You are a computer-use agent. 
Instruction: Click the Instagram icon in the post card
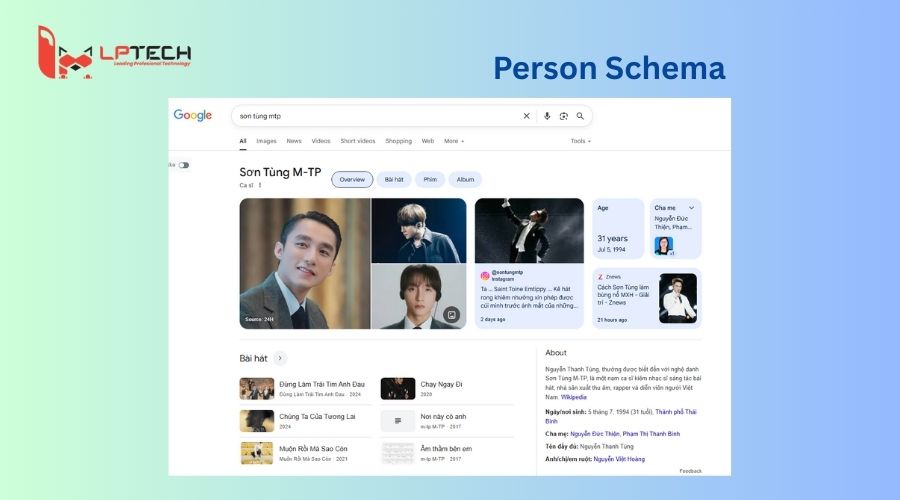click(x=485, y=276)
